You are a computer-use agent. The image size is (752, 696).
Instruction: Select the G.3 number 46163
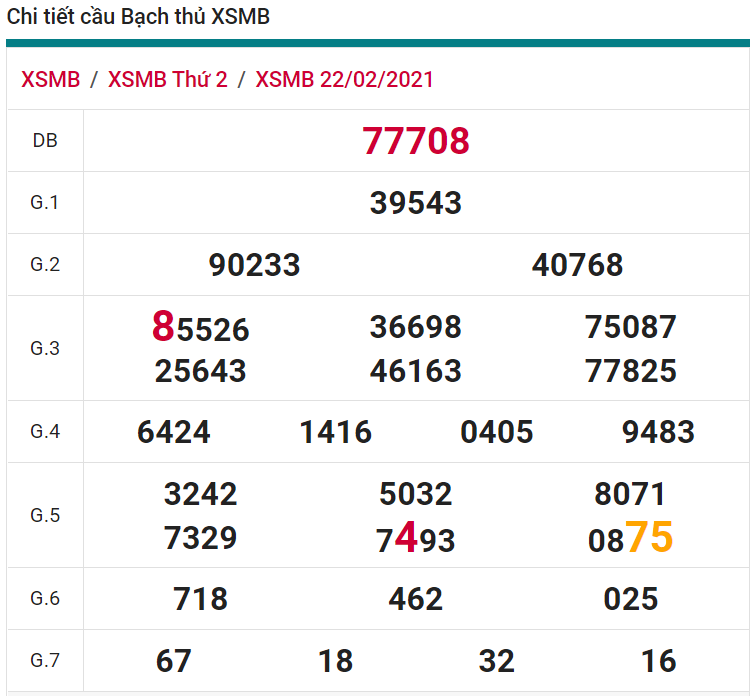tap(415, 371)
